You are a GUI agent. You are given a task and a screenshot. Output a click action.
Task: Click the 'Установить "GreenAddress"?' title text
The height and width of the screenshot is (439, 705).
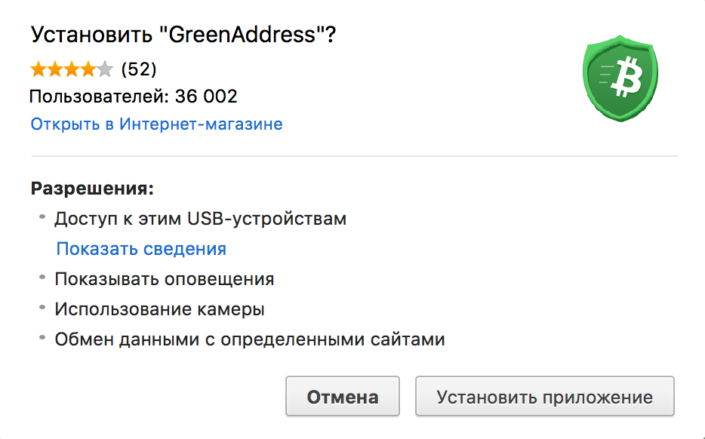183,35
